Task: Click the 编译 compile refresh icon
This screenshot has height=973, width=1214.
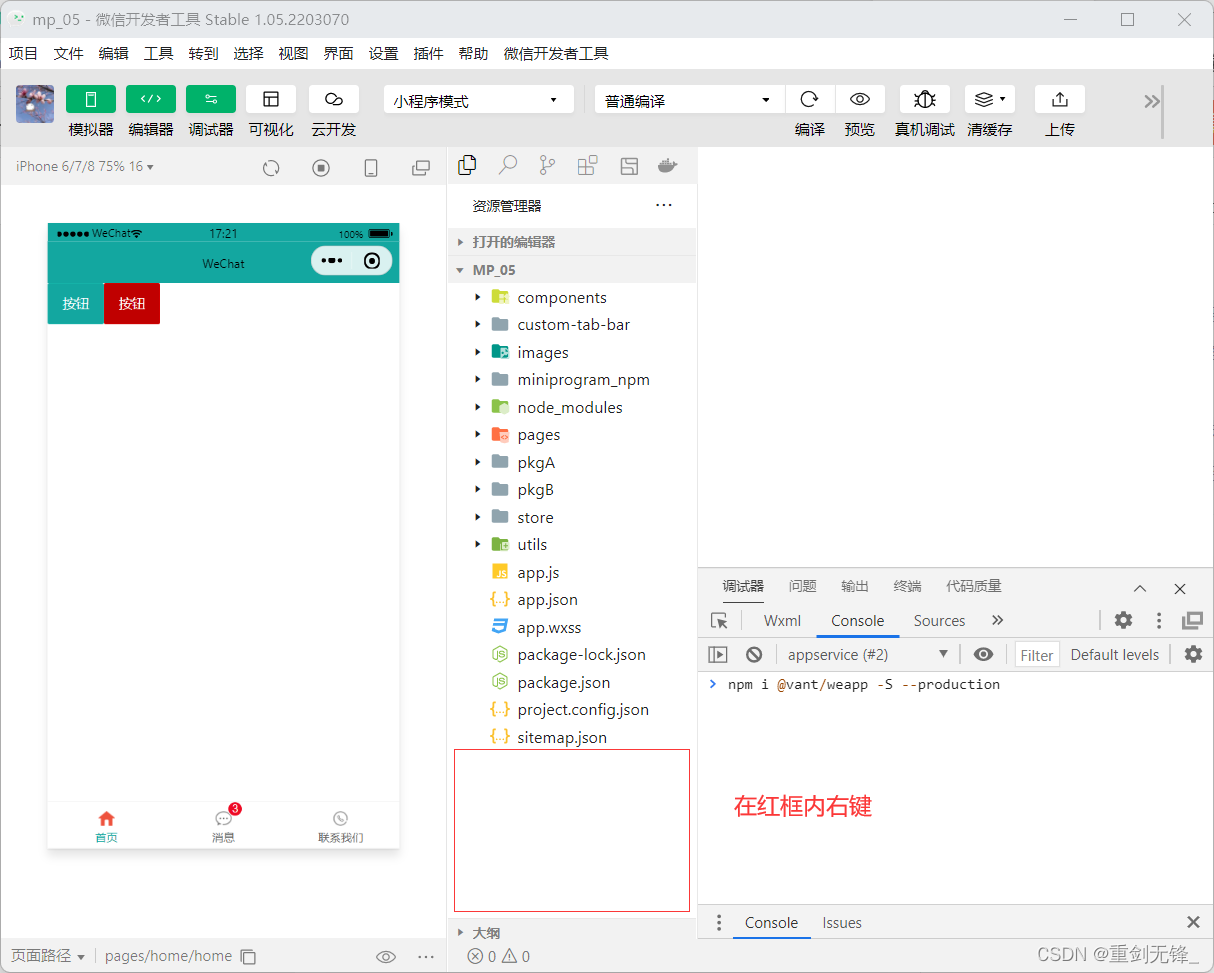Action: [810, 99]
